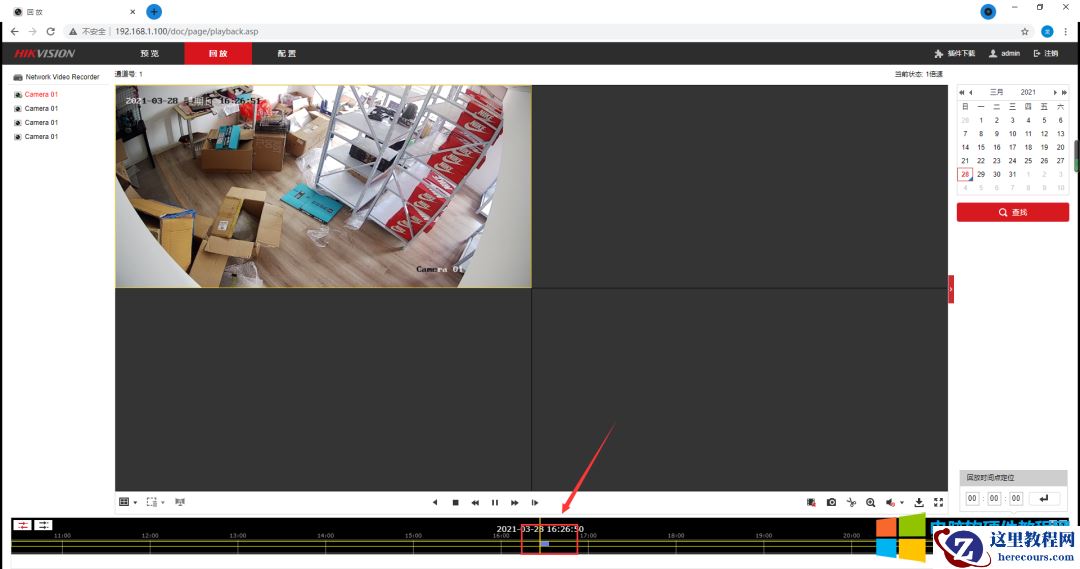Go to next month in calendar
This screenshot has width=1080, height=569.
(1055, 92)
